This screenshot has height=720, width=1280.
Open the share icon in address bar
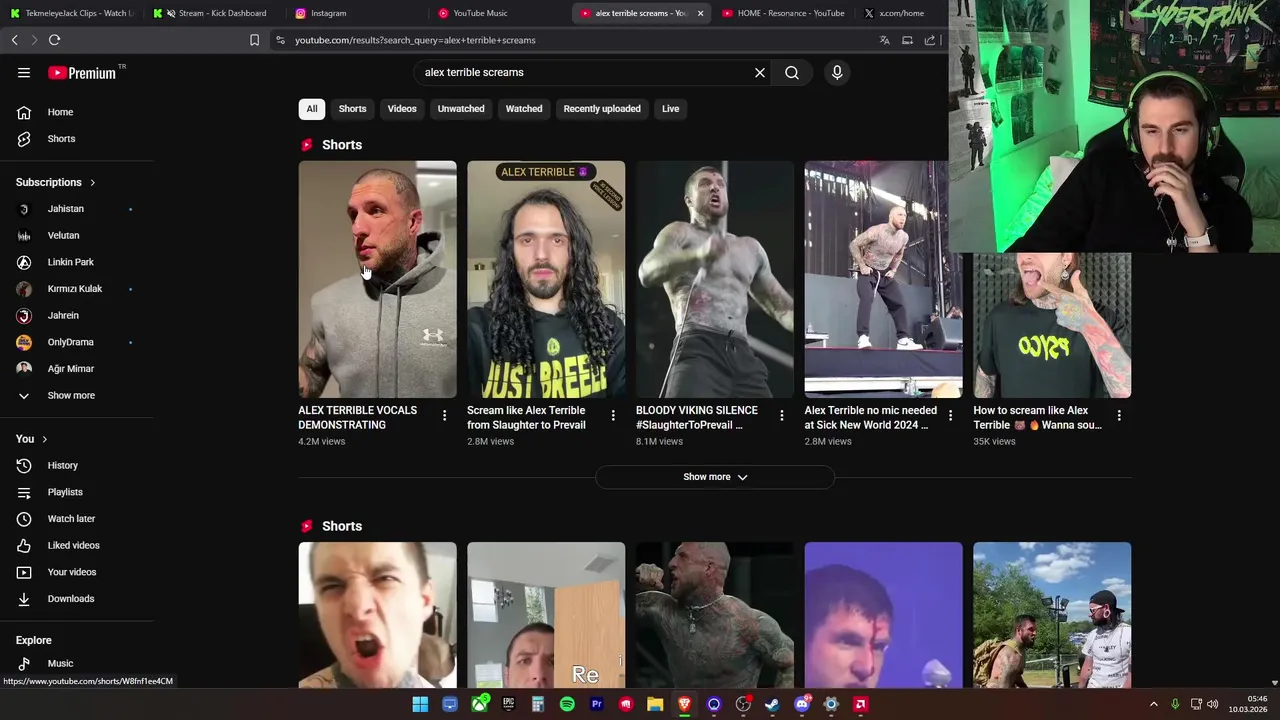coord(930,40)
